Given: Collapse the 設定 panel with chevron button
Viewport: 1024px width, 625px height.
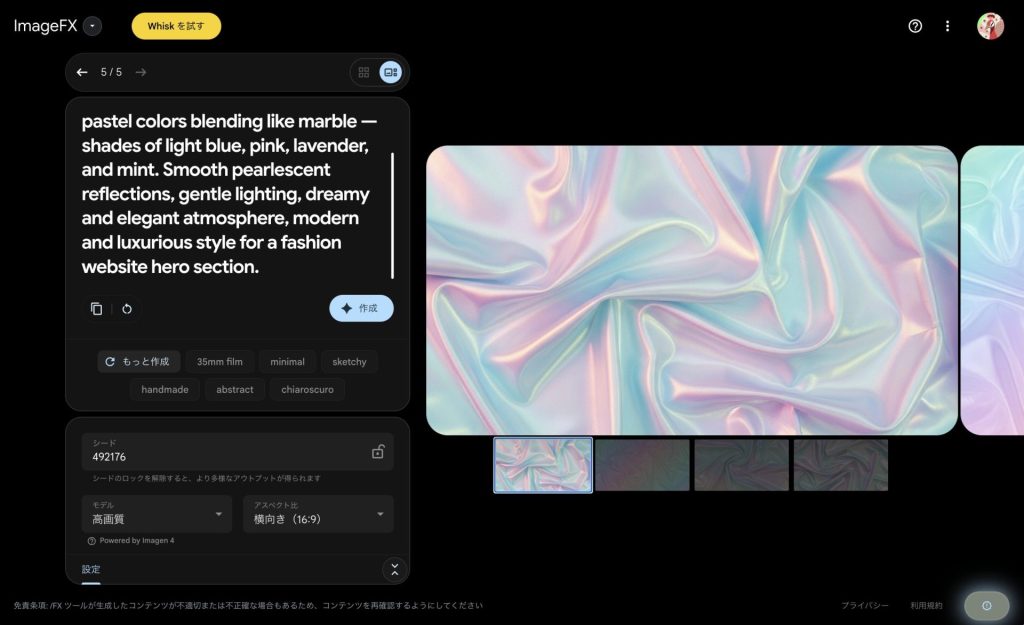Looking at the screenshot, I should [394, 570].
